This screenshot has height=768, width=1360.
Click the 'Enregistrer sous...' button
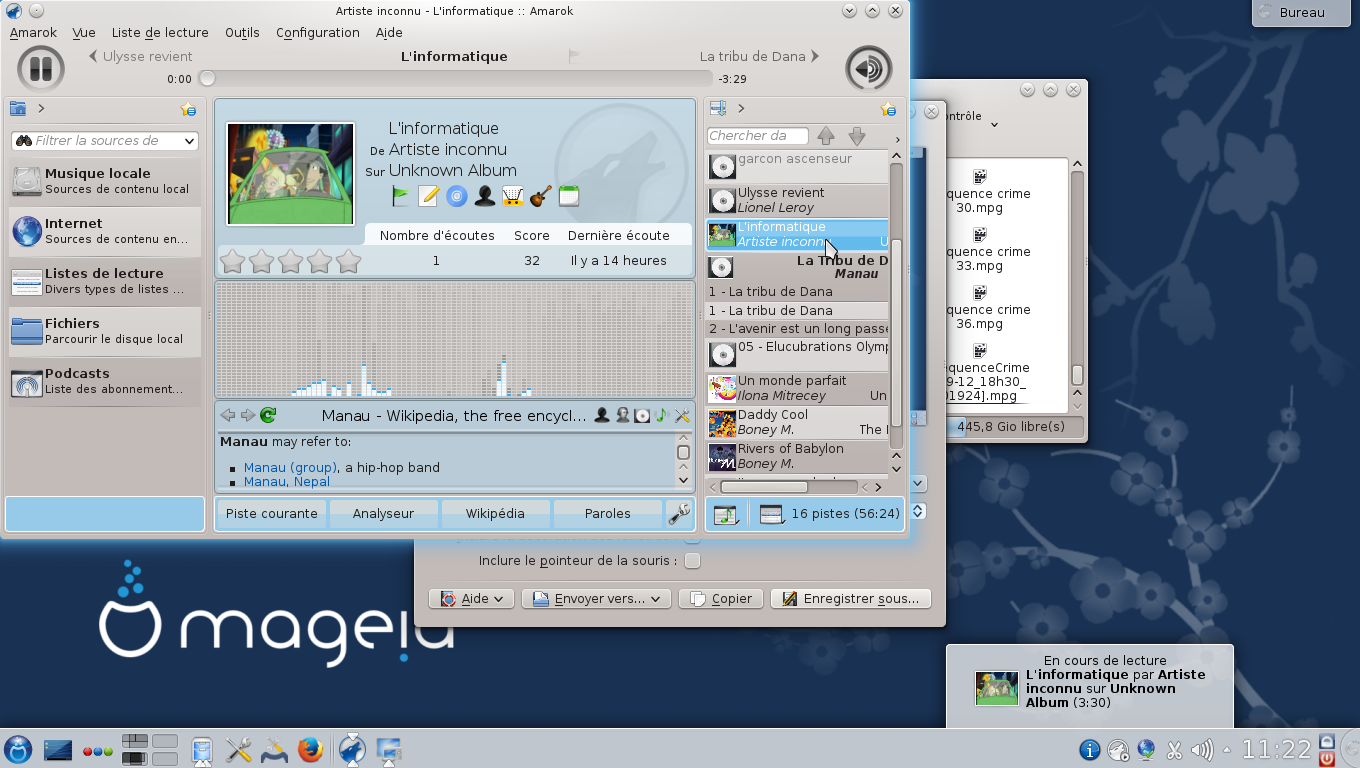tap(851, 599)
